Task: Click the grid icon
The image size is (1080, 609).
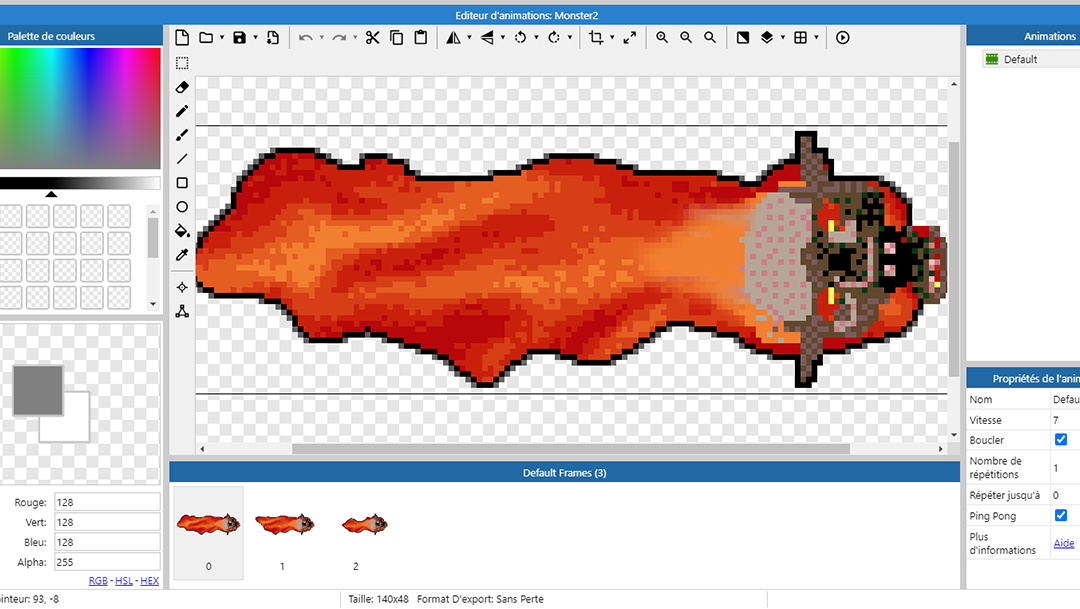Action: (x=800, y=37)
